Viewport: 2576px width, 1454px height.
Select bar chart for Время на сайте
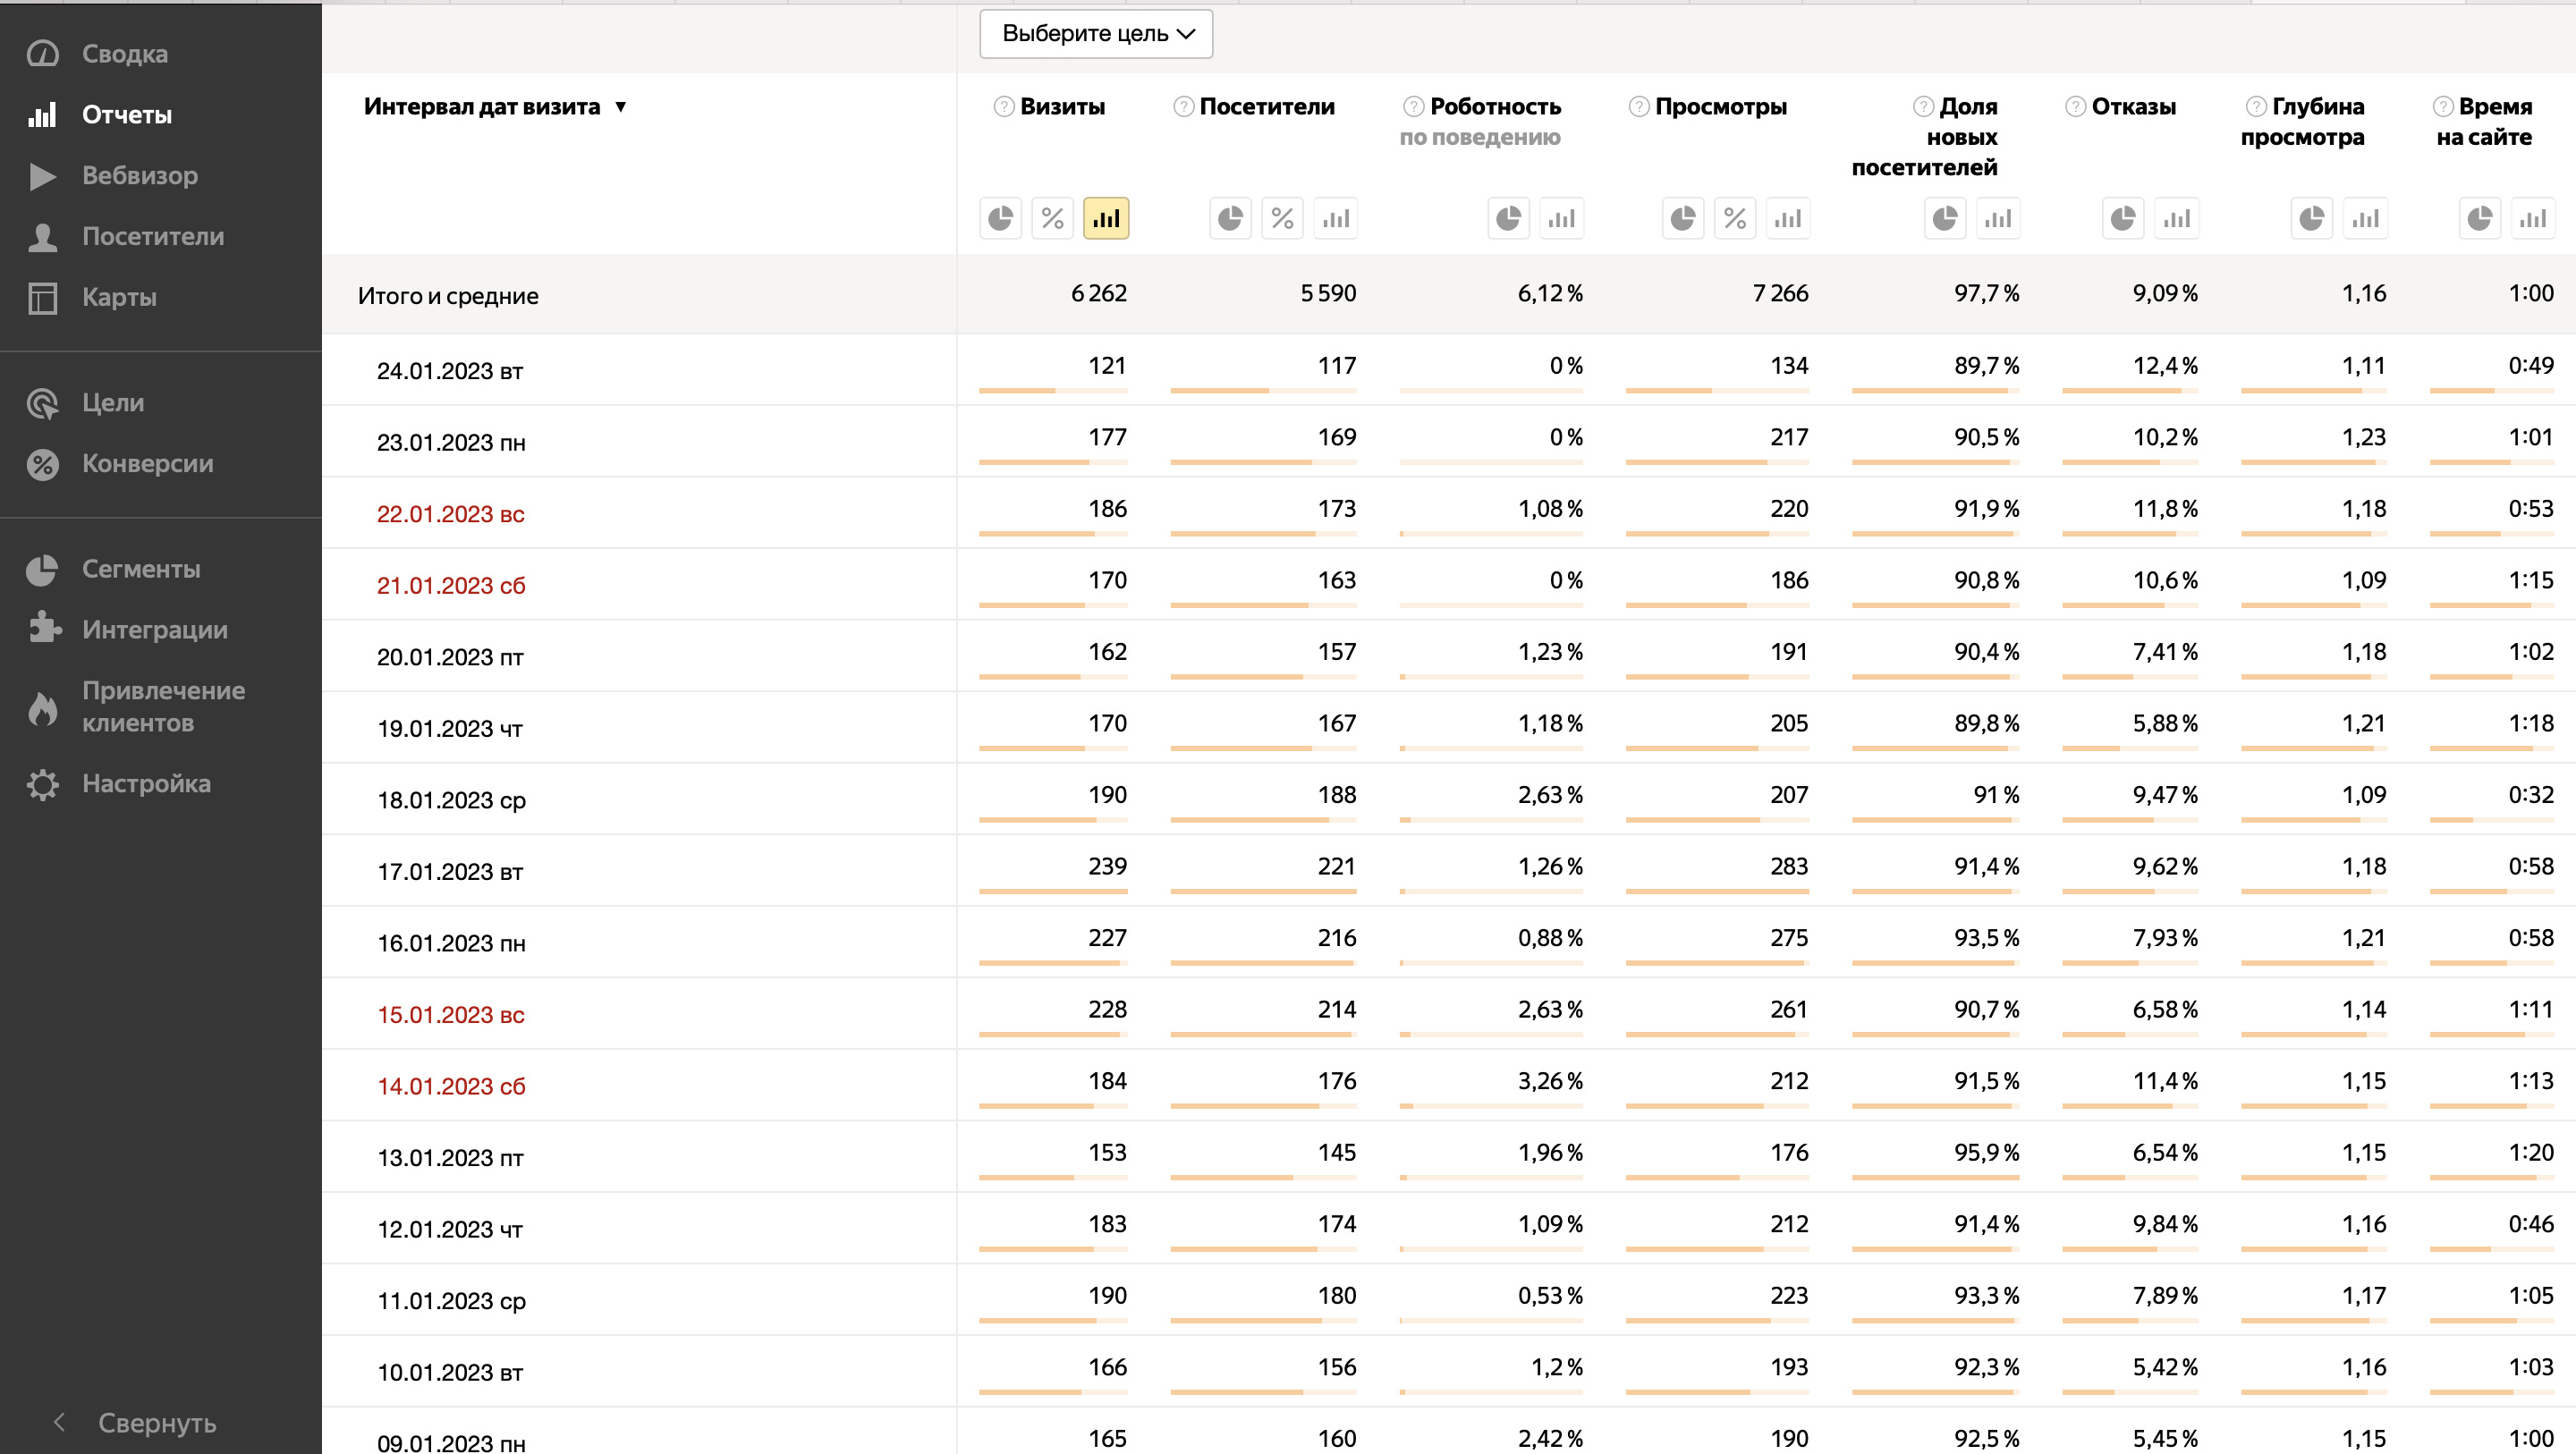[2533, 218]
